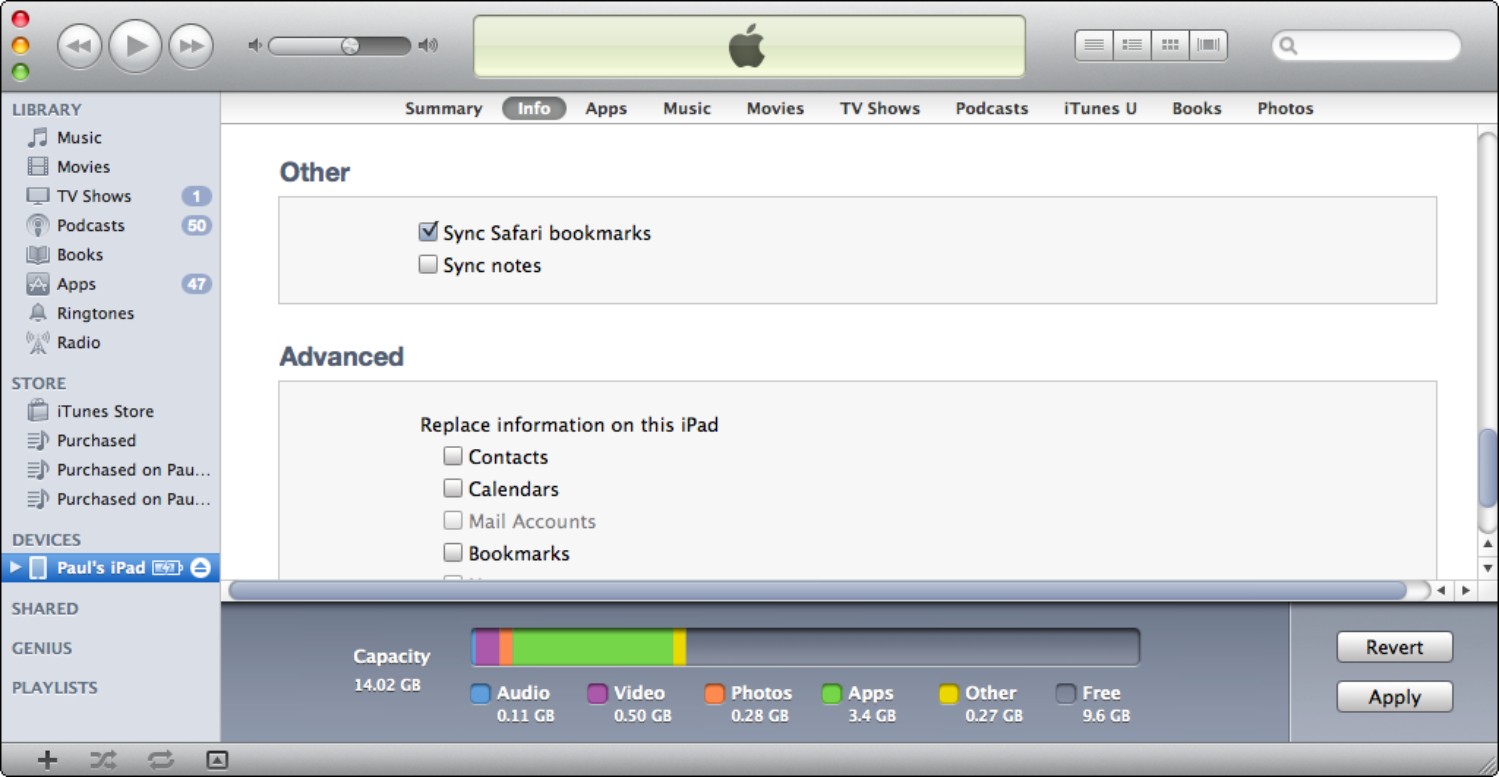Check Calendars under Replace information
Image resolution: width=1499 pixels, height=777 pixels.
[453, 488]
